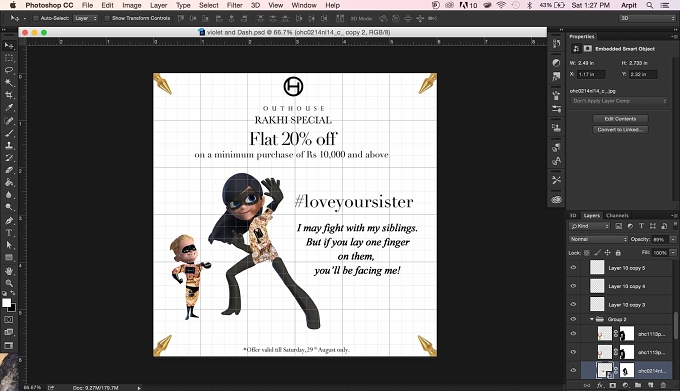Activate the Zoom tool
This screenshot has width=680, height=391.
pyautogui.click(x=9, y=283)
